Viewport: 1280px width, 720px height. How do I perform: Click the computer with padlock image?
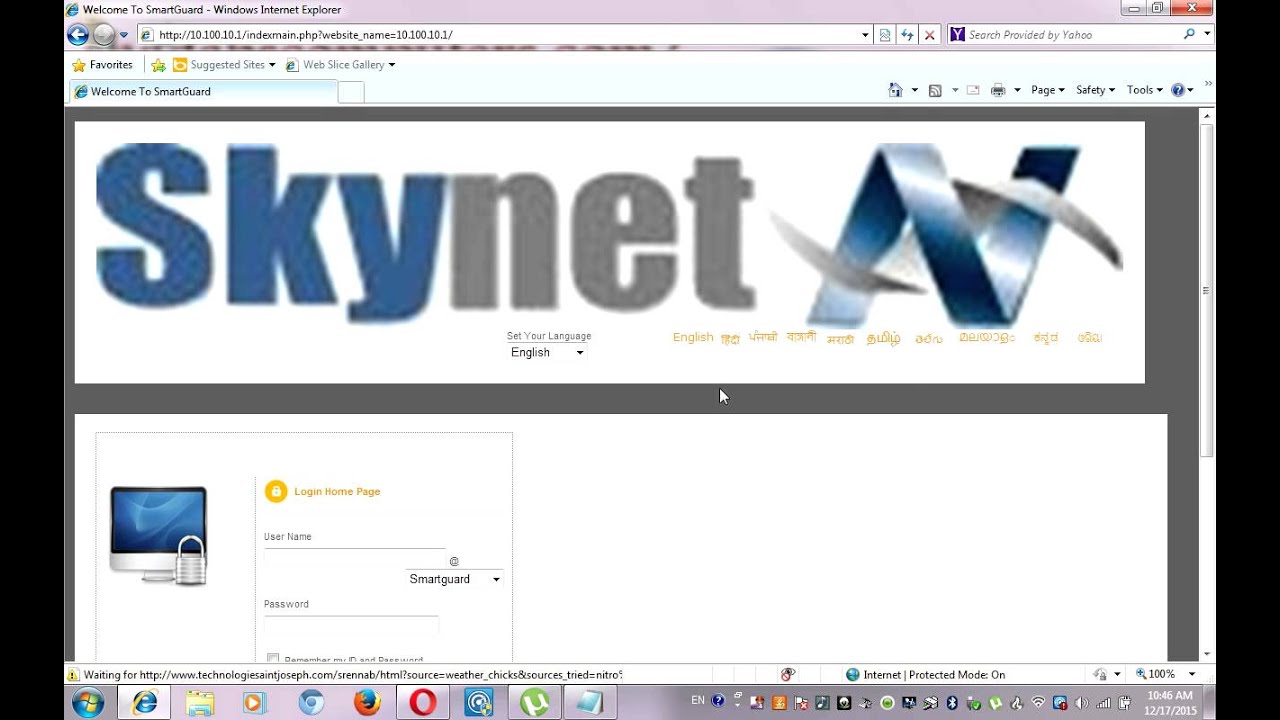click(x=159, y=535)
